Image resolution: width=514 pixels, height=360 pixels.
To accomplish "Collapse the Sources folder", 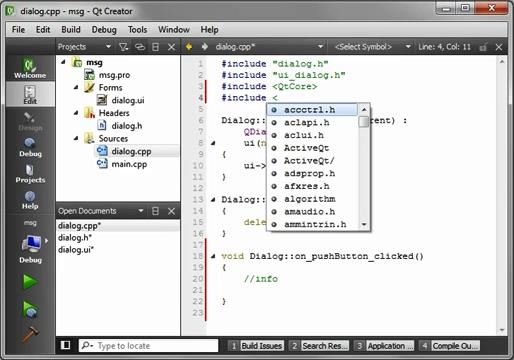I will tap(76, 138).
